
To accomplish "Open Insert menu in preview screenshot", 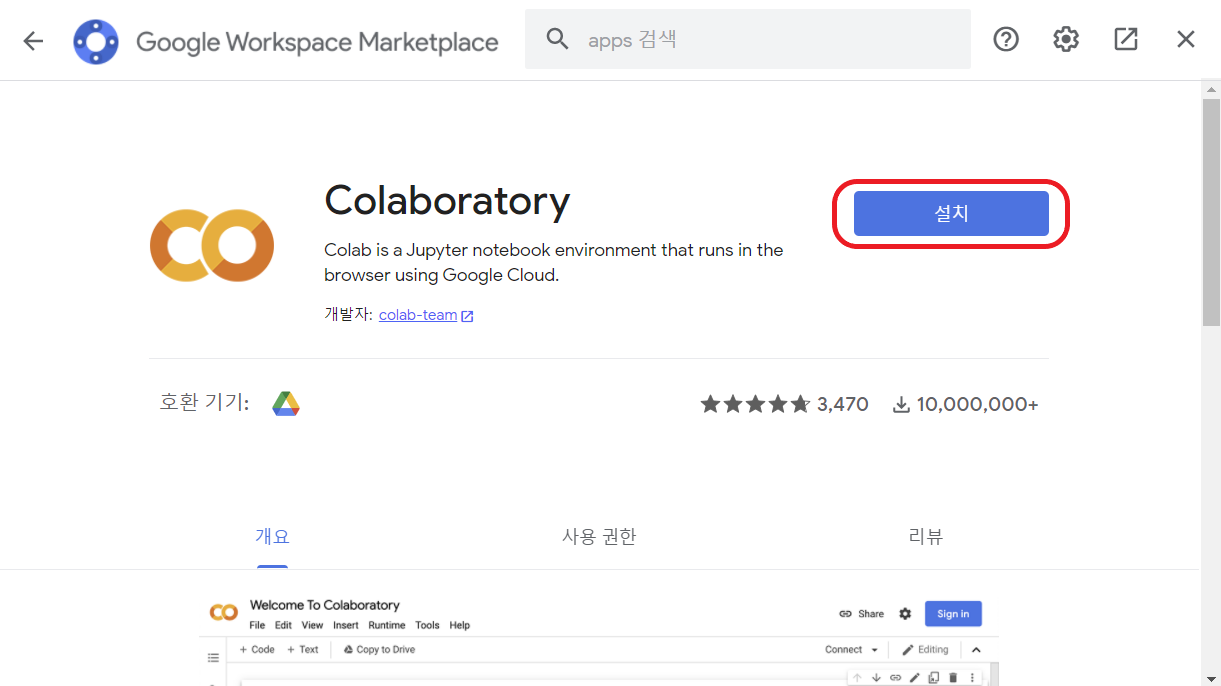I will tap(346, 625).
